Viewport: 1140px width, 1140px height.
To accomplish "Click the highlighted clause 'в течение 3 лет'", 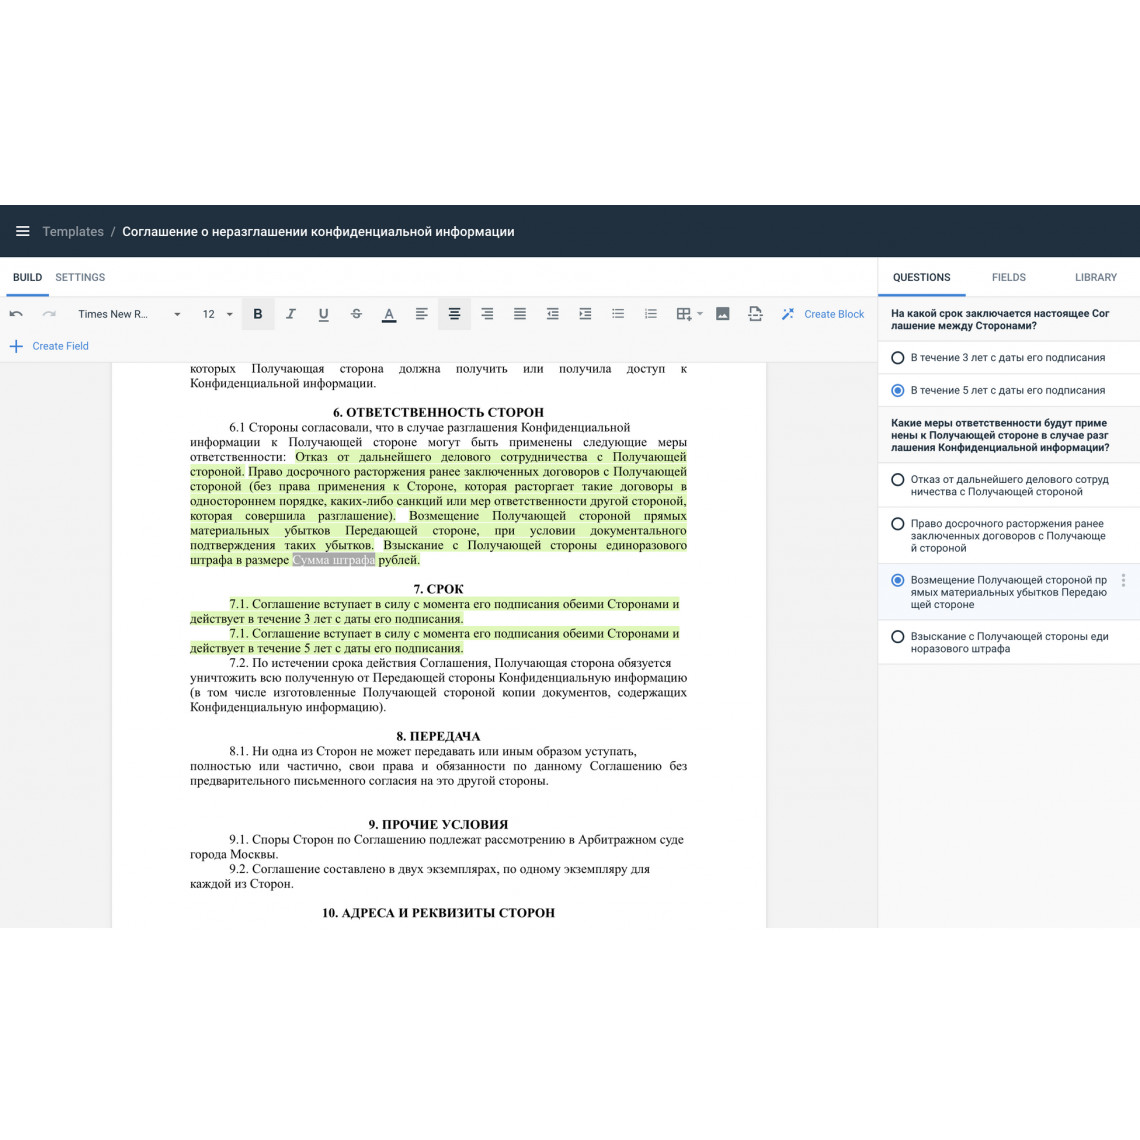I will (435, 611).
